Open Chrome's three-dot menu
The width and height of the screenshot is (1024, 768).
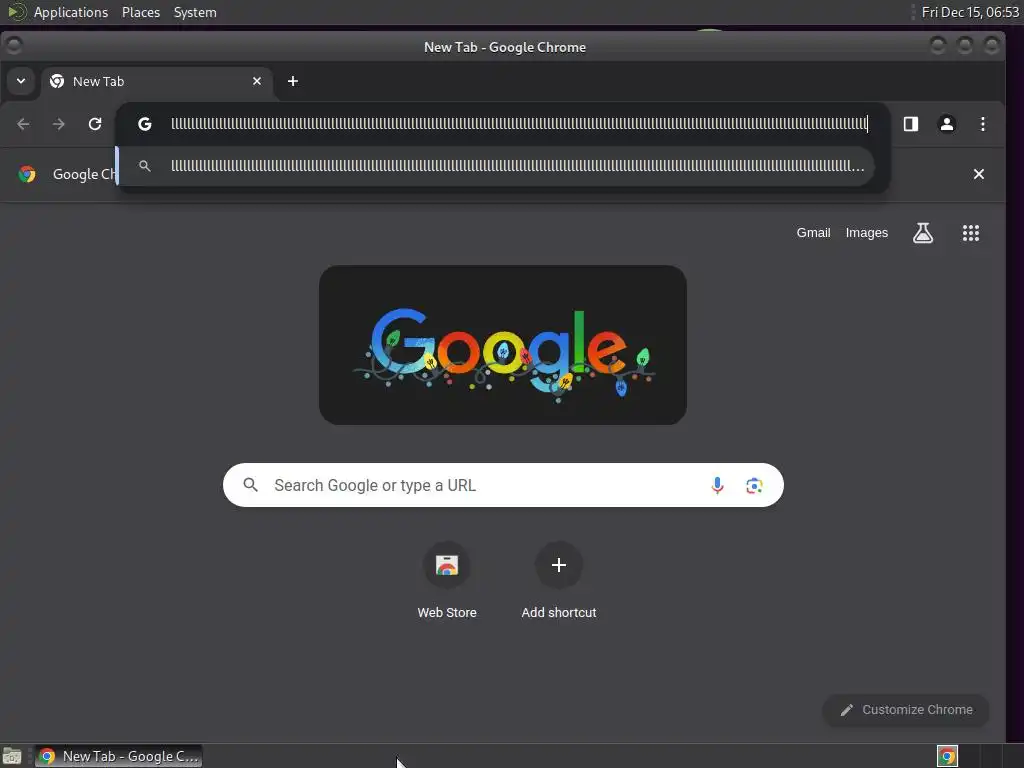pos(983,124)
